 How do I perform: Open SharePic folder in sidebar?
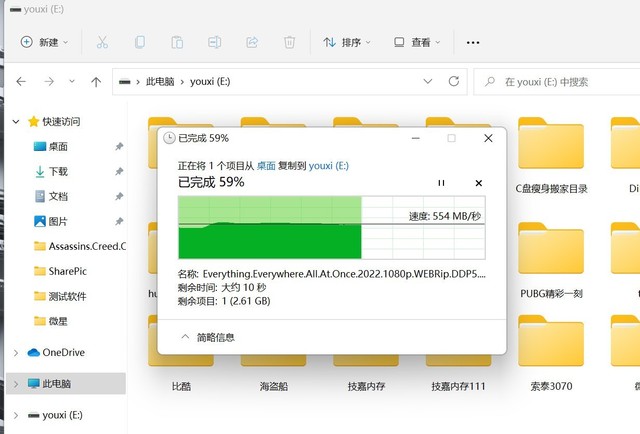[x=60, y=271]
